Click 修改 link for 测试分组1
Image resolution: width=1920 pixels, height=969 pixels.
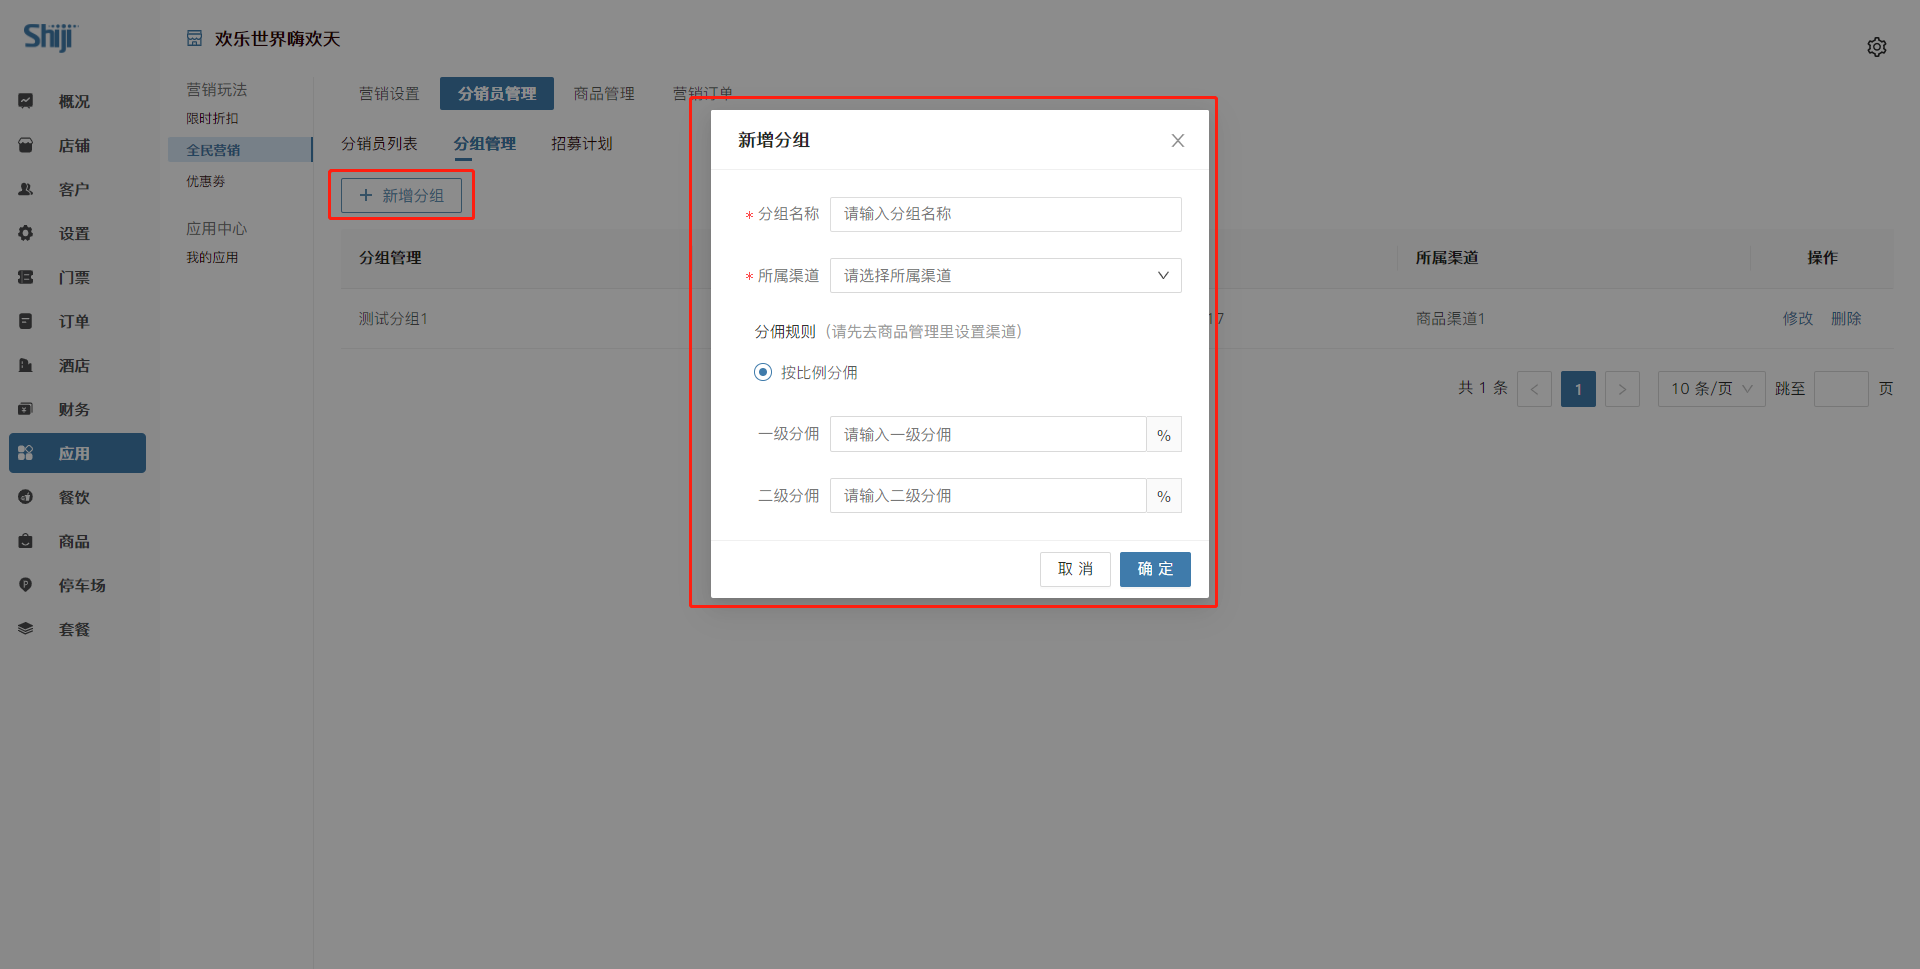click(x=1797, y=319)
